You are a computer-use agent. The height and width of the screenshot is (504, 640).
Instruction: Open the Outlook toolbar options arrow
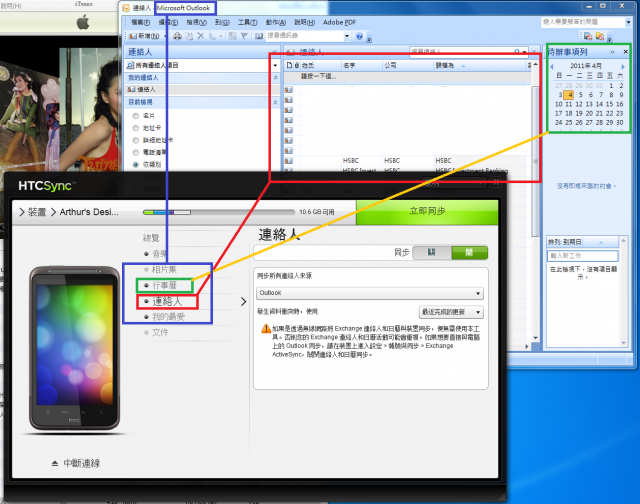click(369, 39)
